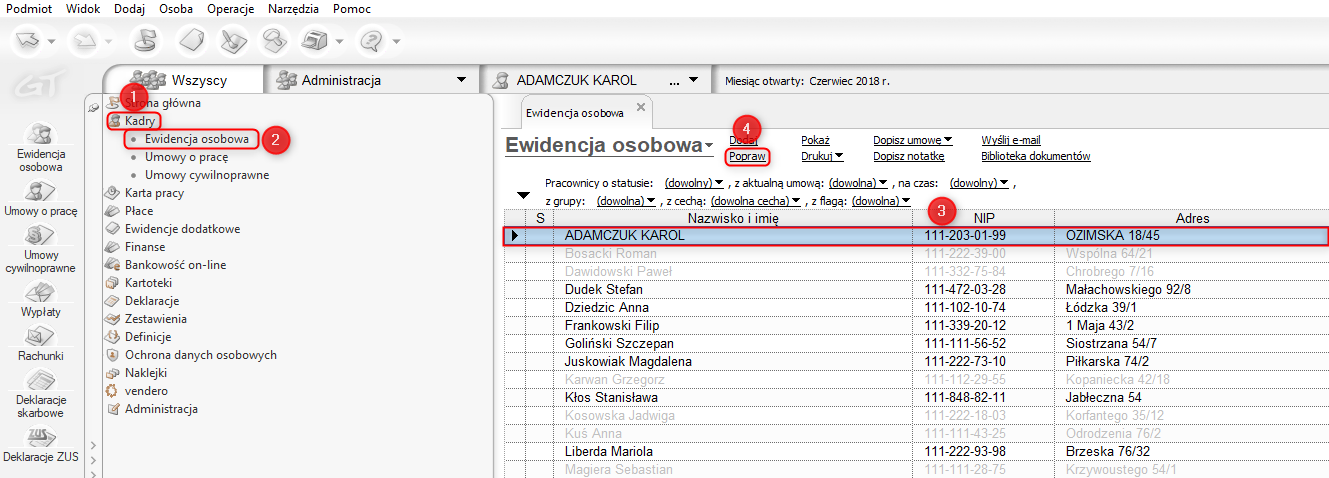The width and height of the screenshot is (1329, 478).
Task: Open Ewidencja osobowa shortcut in left bar
Action: pyautogui.click(x=41, y=149)
